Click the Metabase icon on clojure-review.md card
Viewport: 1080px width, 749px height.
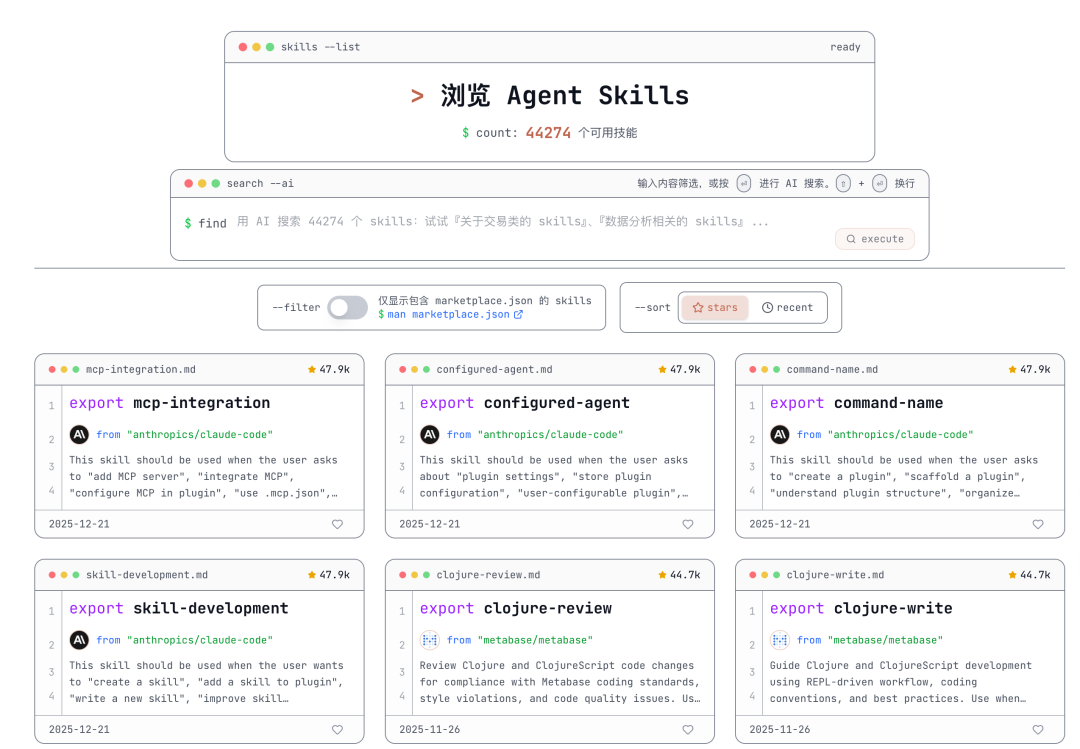point(429,640)
